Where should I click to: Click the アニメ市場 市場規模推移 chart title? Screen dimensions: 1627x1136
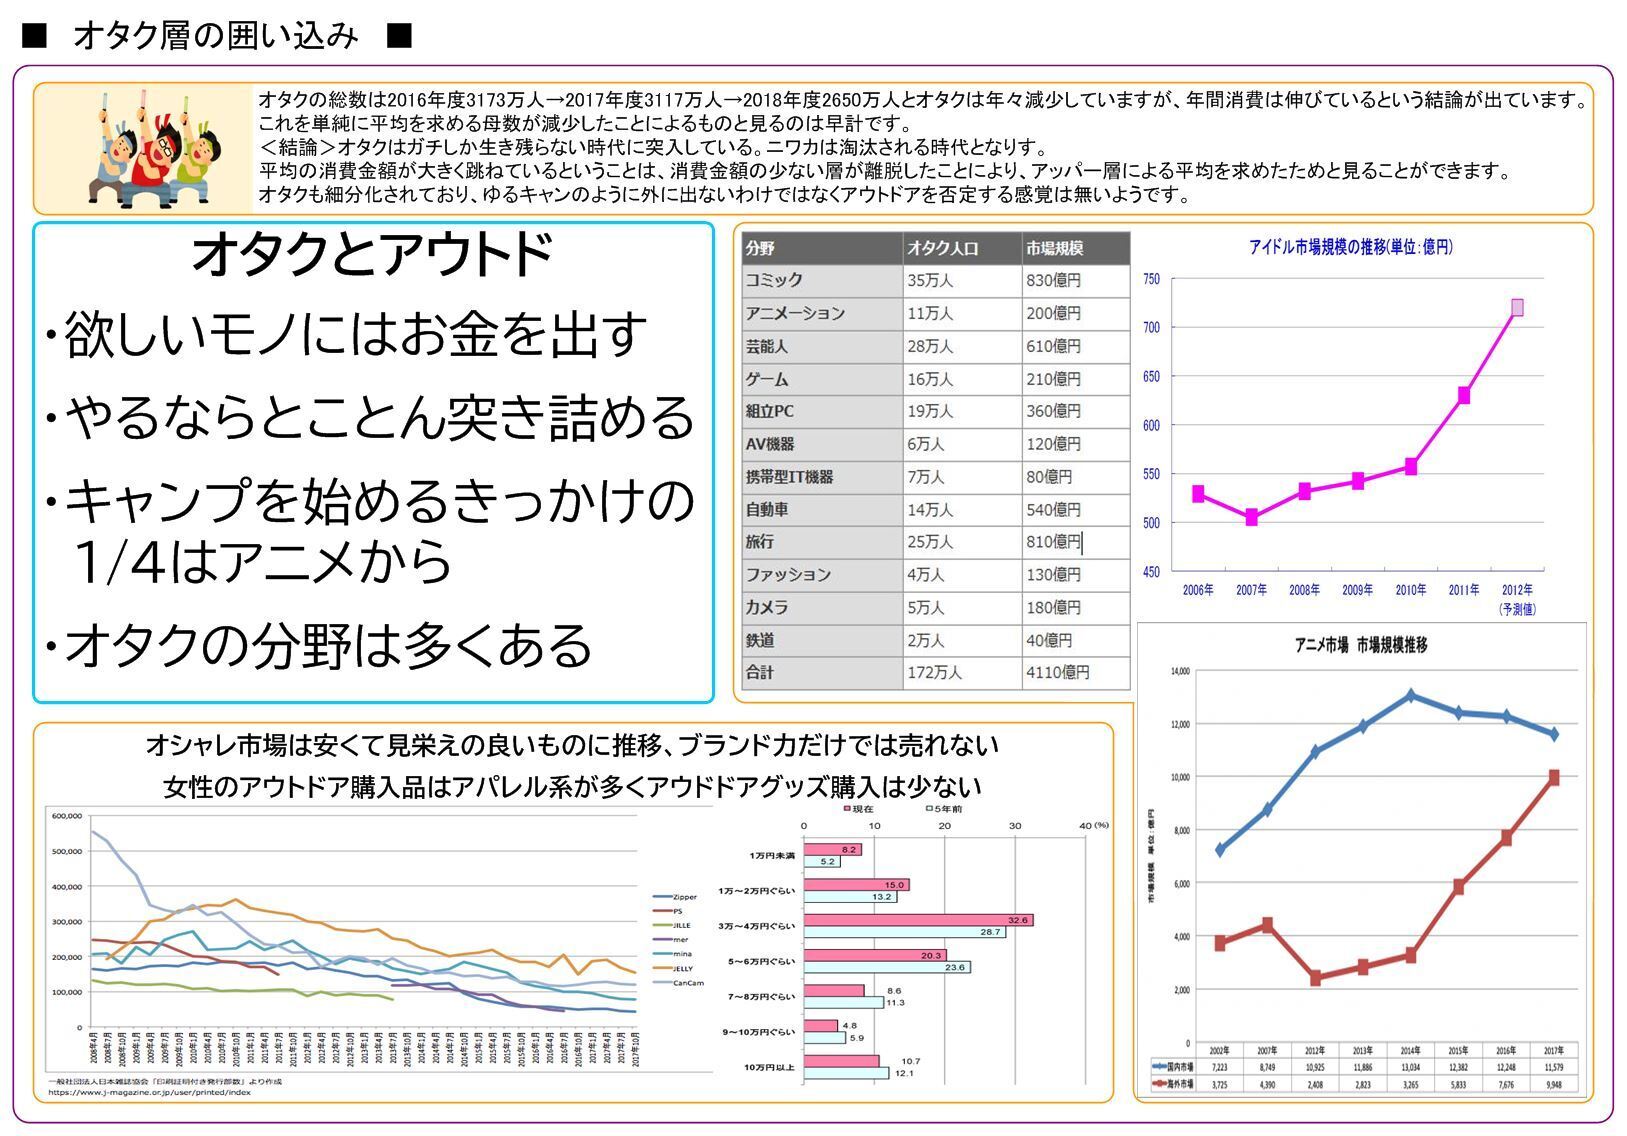[1360, 646]
